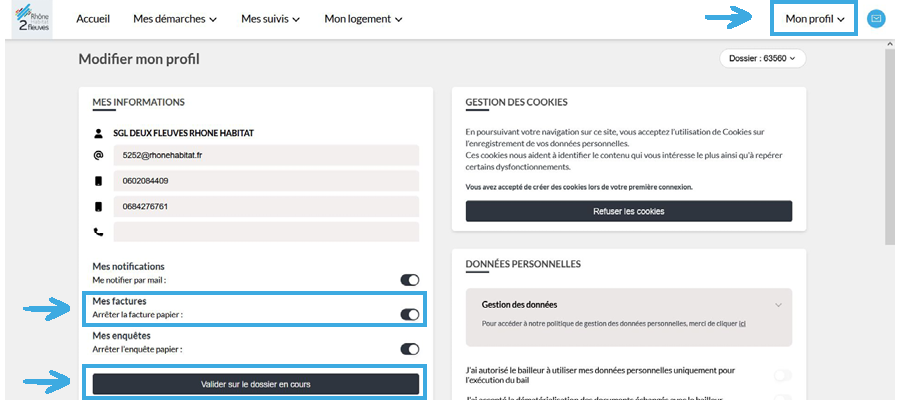Viewport: 900px width, 400px height.
Task: Open the 'Mon profil' dropdown menu
Action: click(815, 19)
